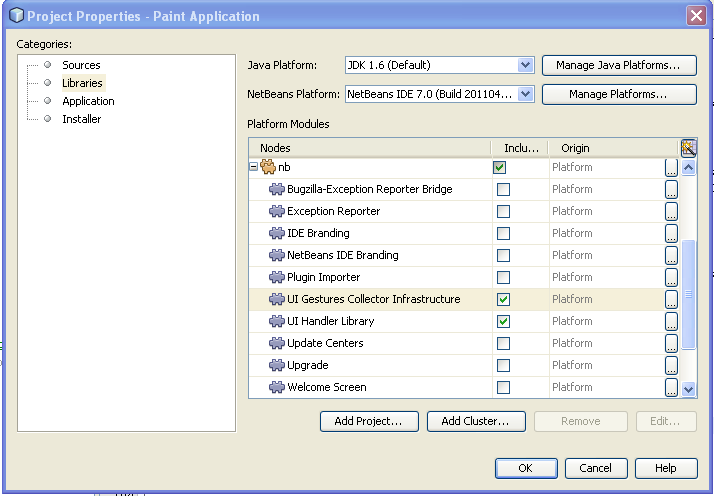Screen dimensions: 714x496
Task: Click the IDE Branding module icon
Action: [277, 233]
